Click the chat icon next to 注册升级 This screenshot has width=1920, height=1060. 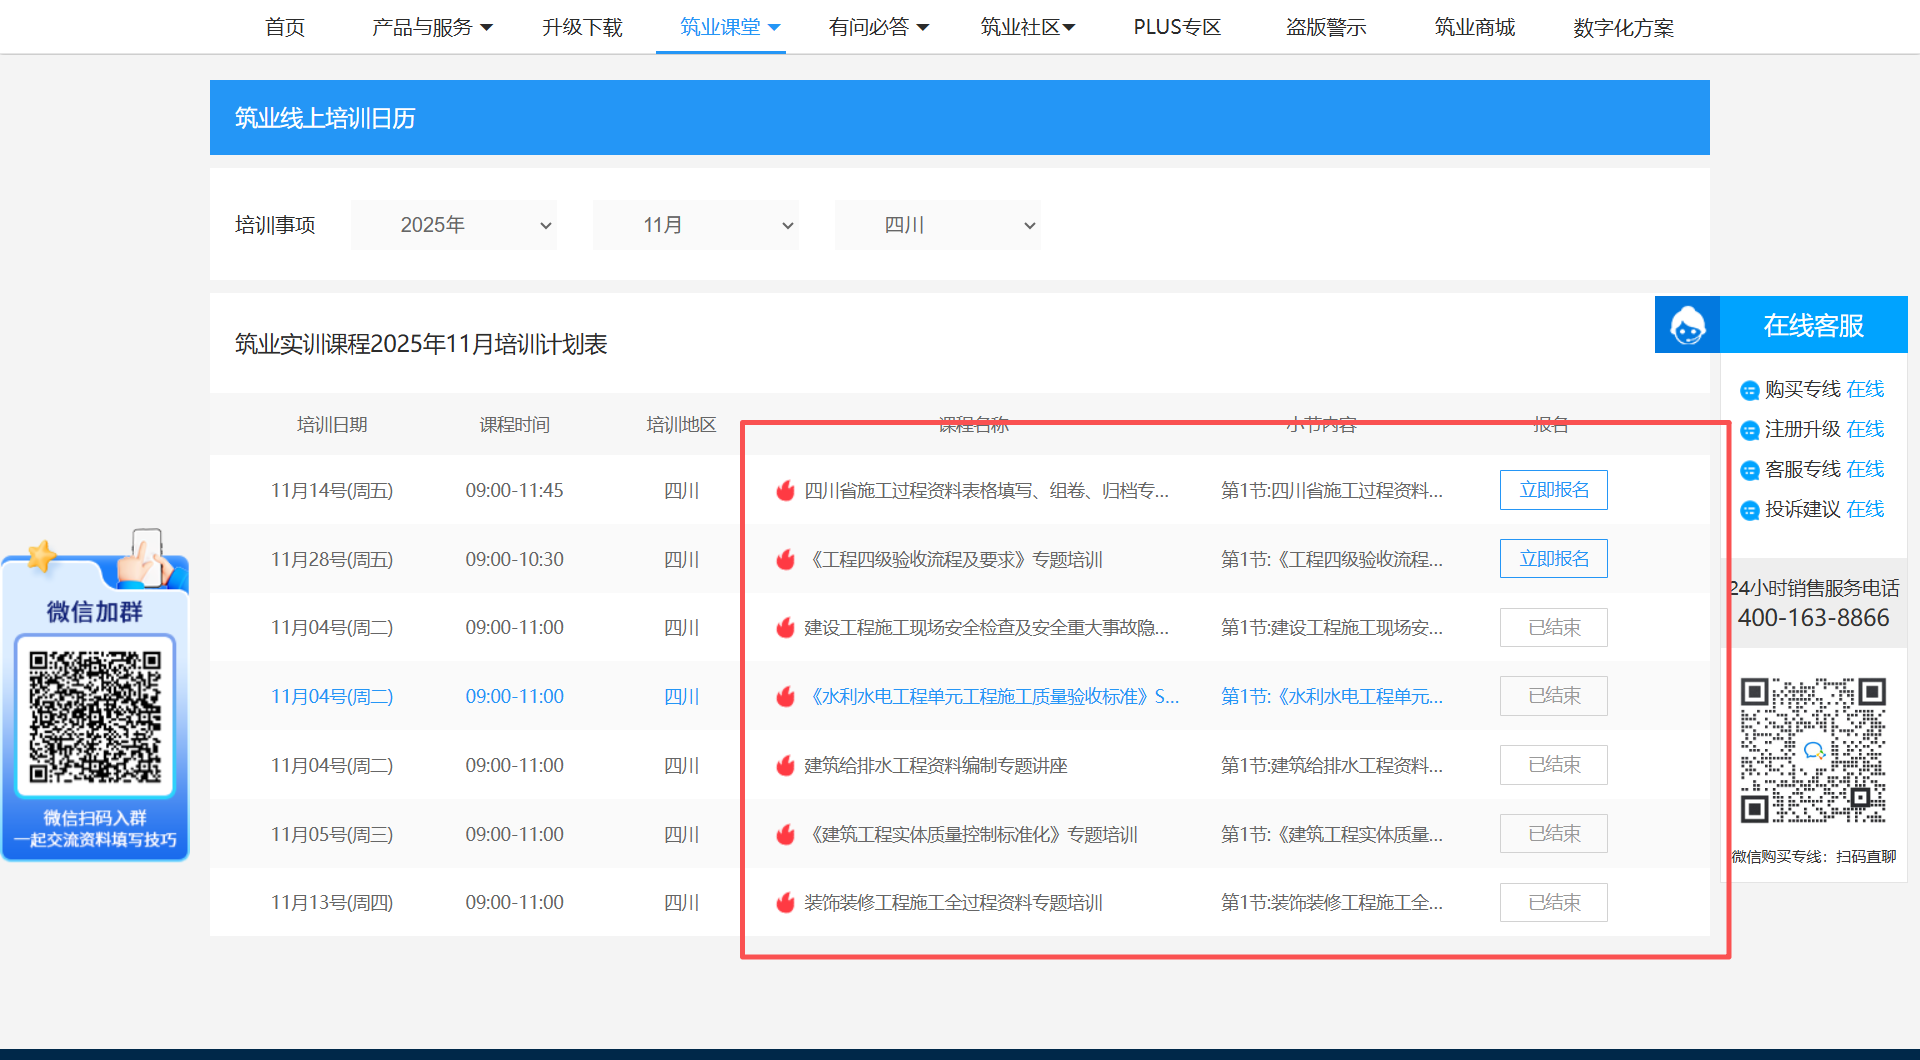(1749, 430)
